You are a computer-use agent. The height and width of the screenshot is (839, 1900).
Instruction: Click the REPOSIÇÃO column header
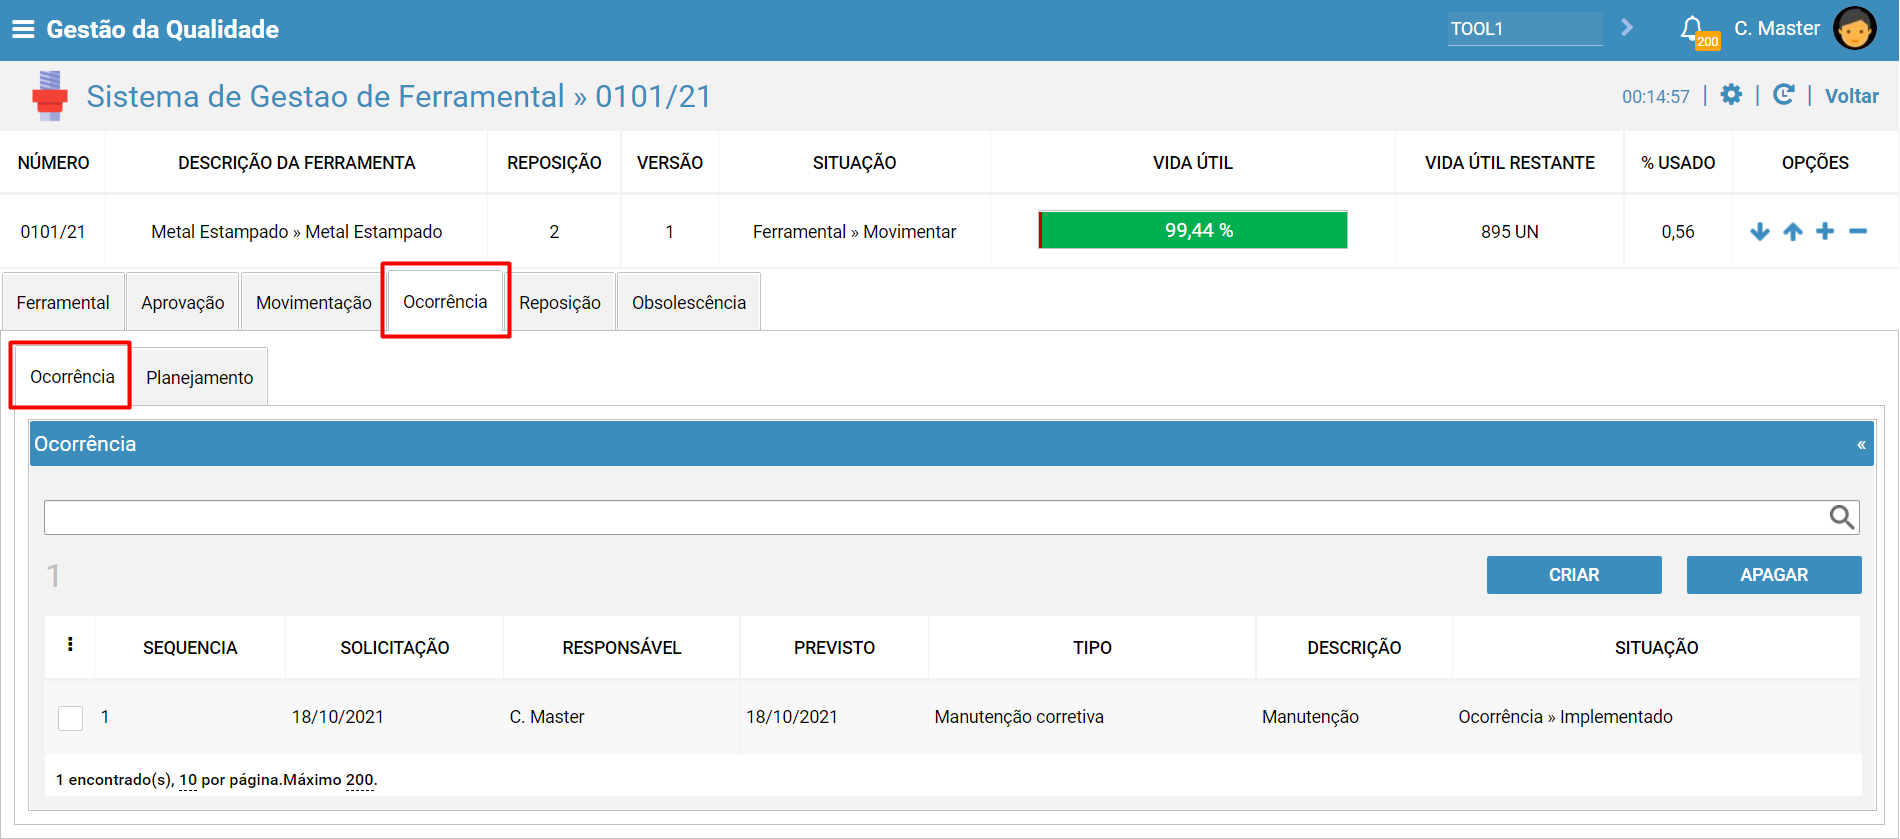pos(554,162)
